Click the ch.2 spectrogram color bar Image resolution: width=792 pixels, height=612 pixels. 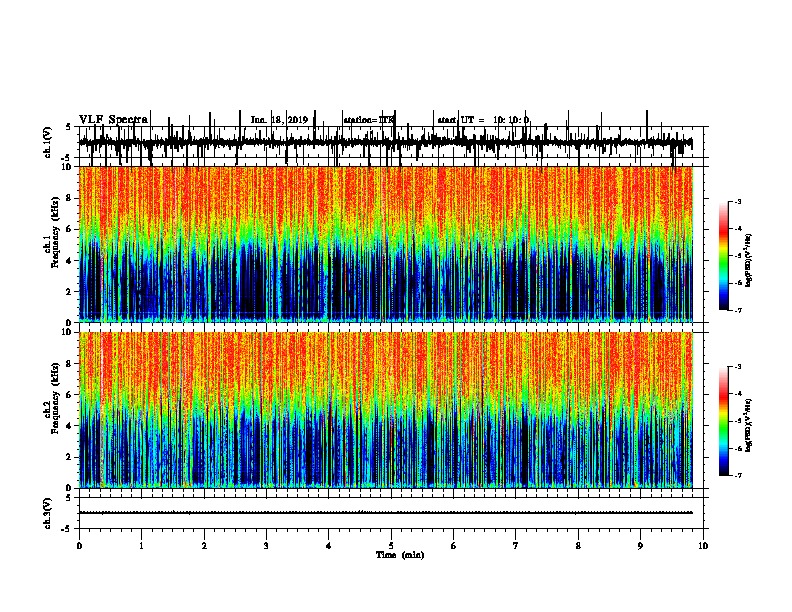[x=724, y=421]
